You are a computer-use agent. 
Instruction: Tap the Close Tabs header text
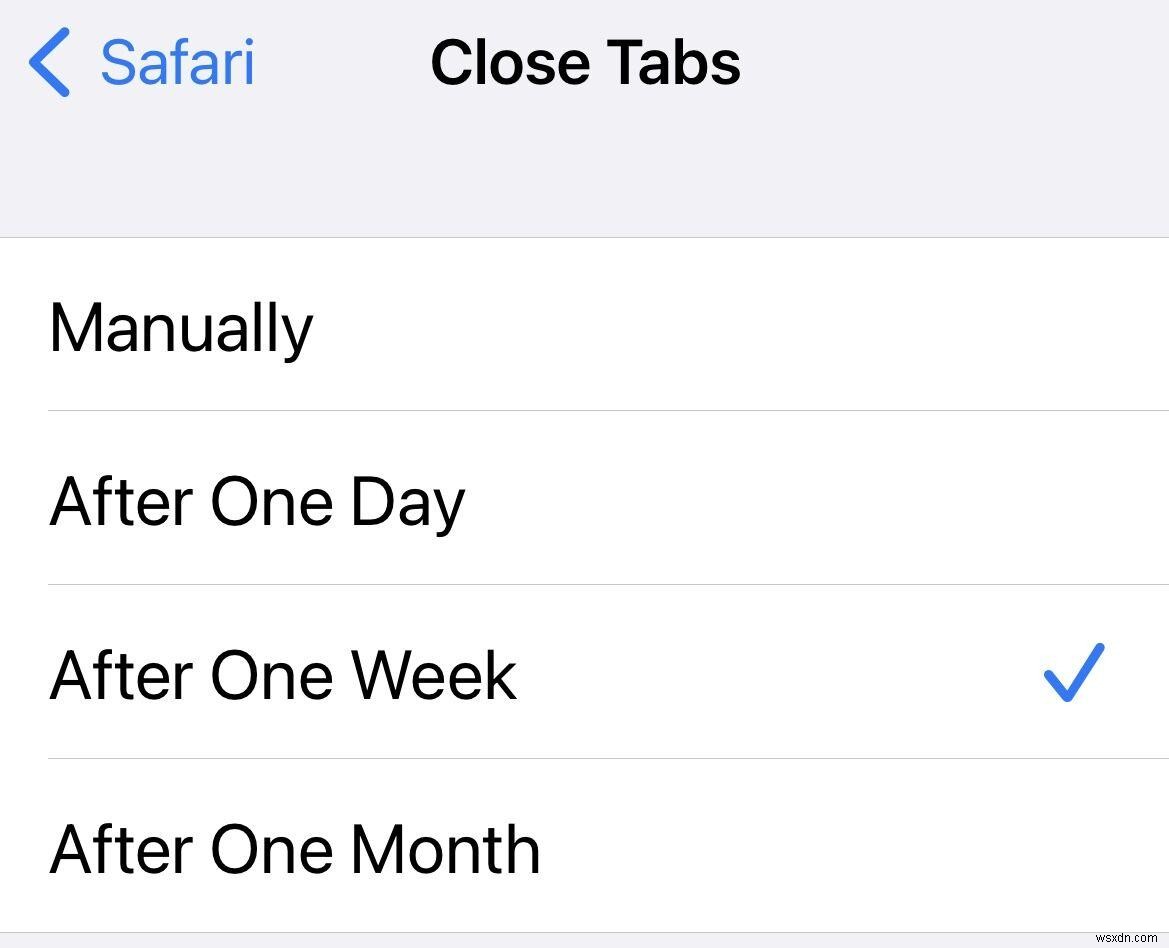click(x=585, y=62)
